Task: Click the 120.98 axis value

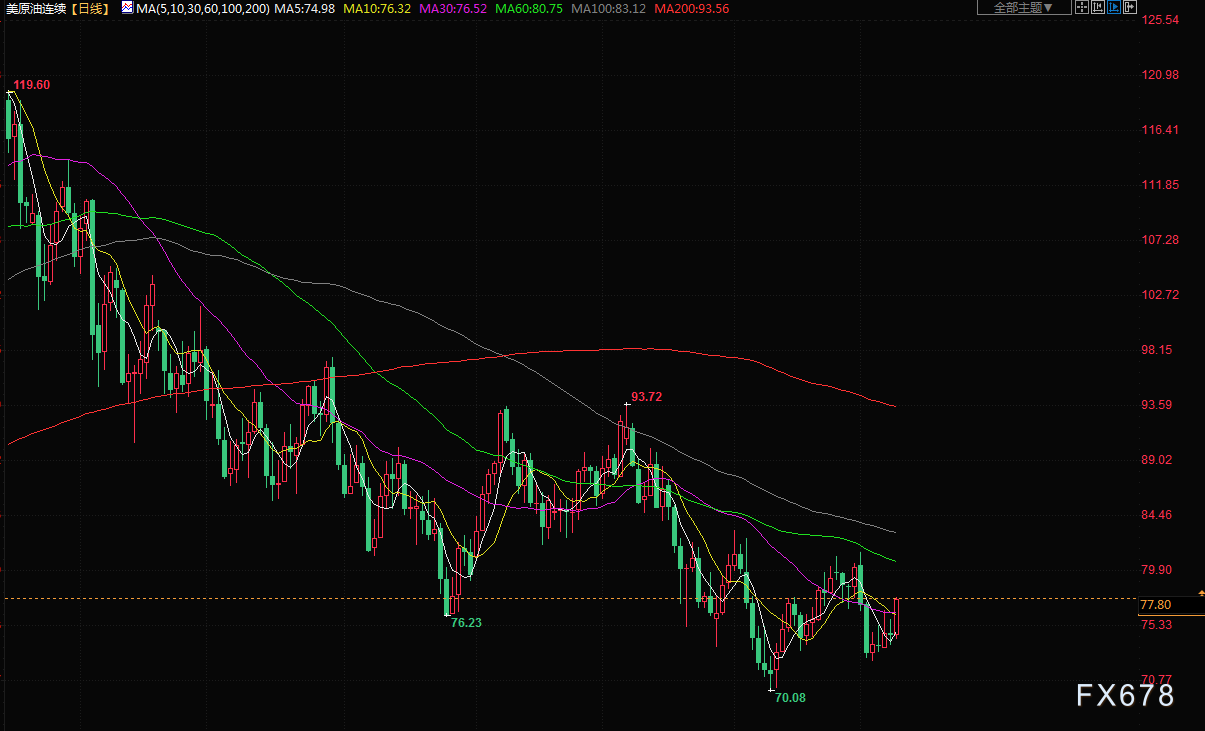Action: coord(1160,75)
